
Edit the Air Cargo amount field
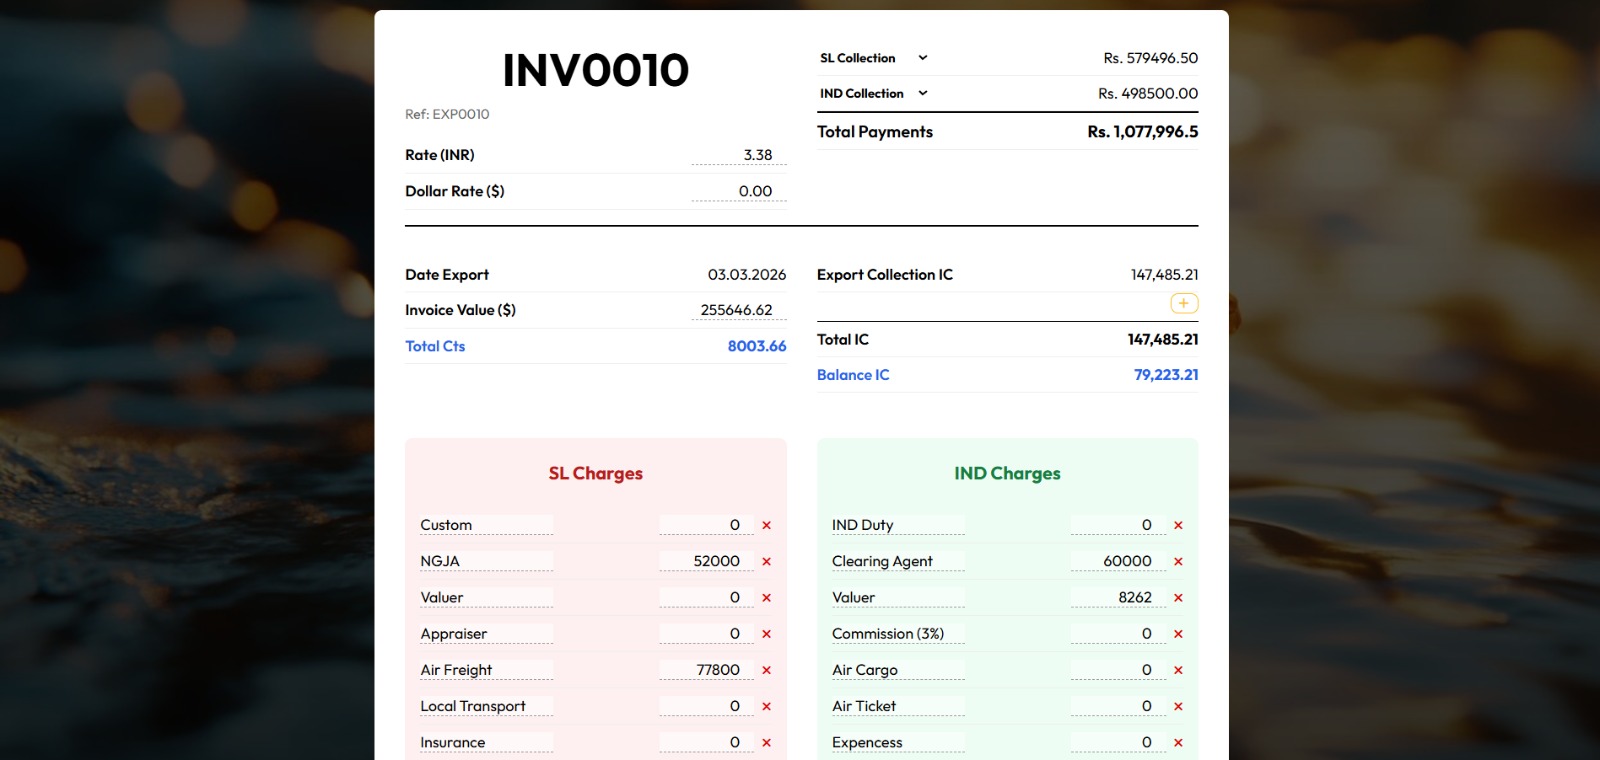1118,670
